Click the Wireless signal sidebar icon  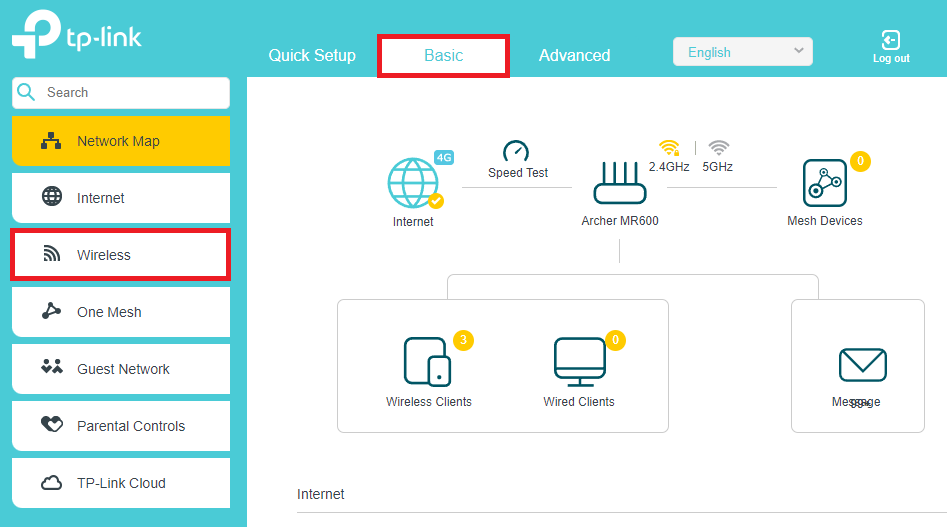pos(51,254)
